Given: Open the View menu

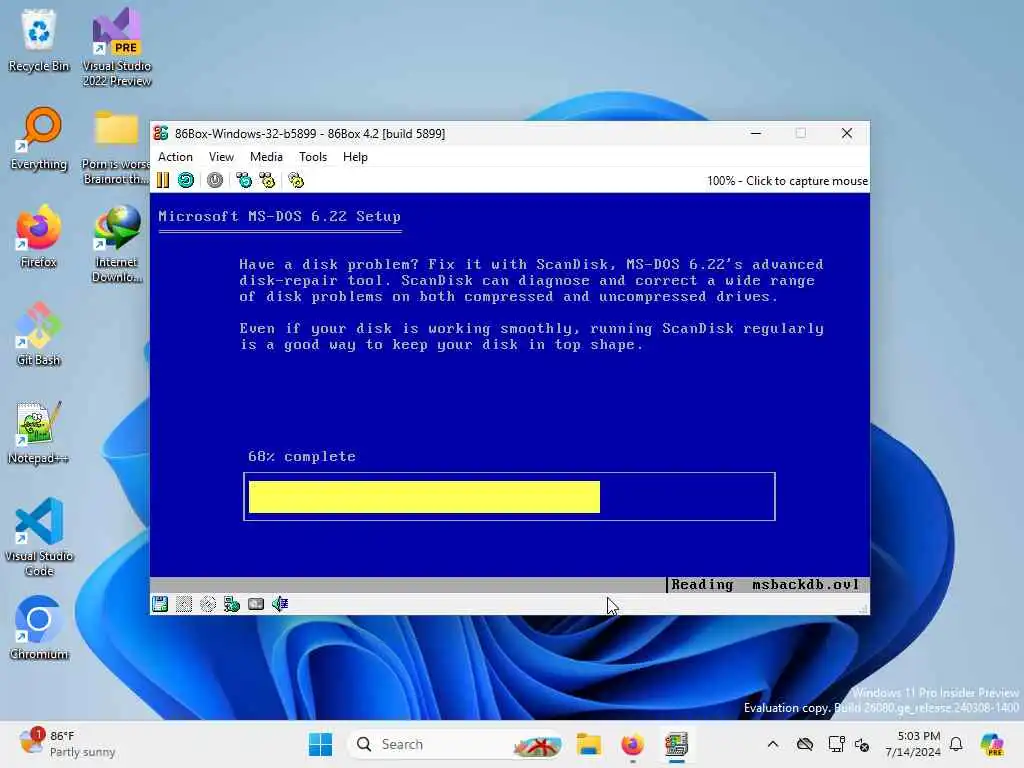Looking at the screenshot, I should pos(221,157).
